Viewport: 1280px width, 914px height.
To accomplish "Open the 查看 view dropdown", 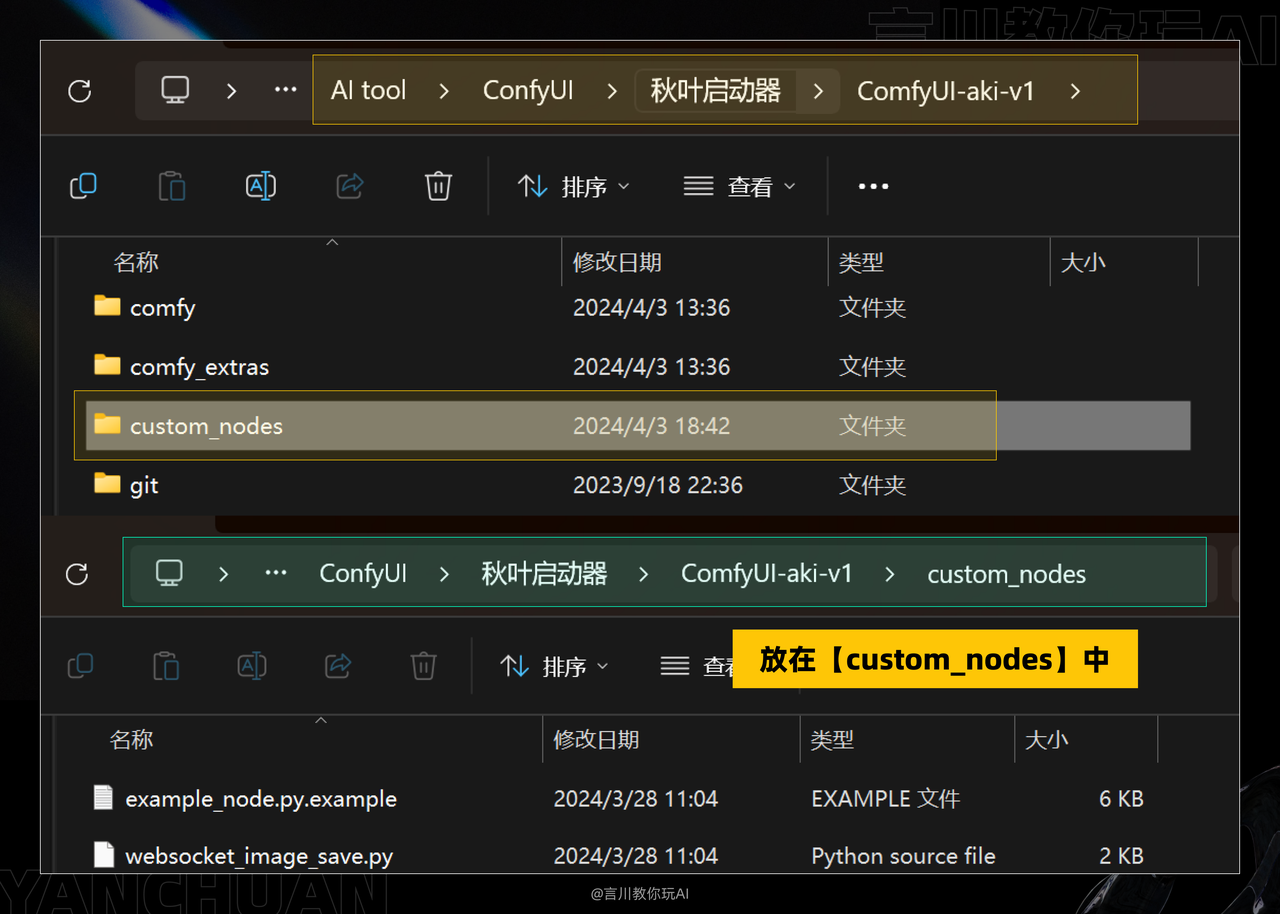I will (x=741, y=185).
